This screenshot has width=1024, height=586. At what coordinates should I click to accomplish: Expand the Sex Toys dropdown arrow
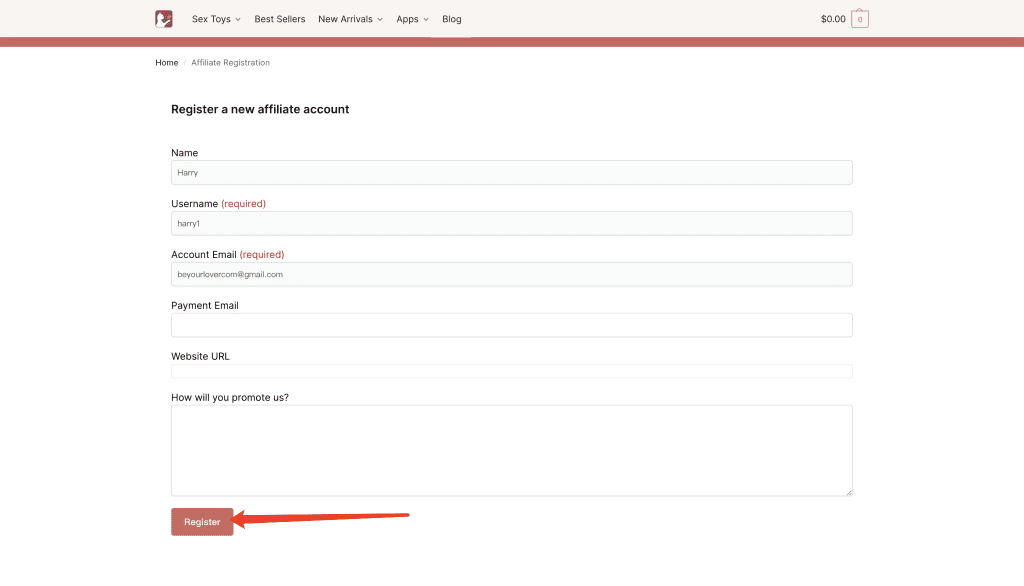(238, 20)
